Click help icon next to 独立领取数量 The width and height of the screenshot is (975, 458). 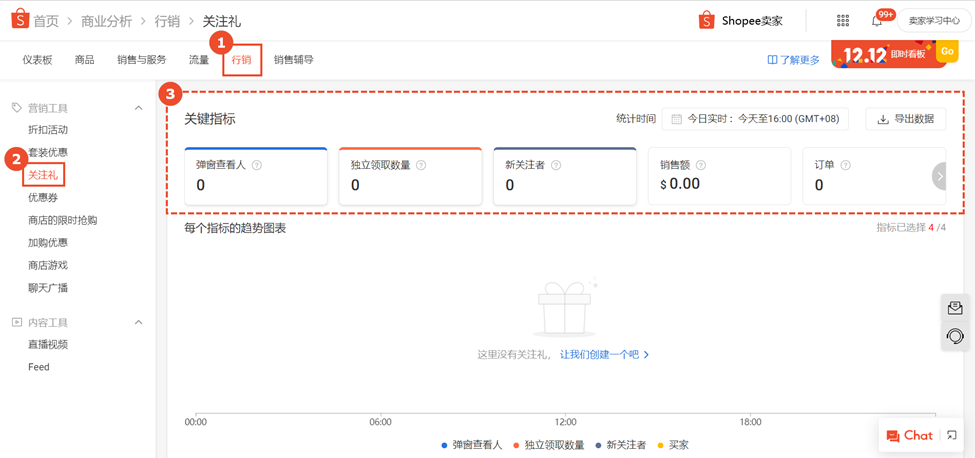[x=421, y=165]
